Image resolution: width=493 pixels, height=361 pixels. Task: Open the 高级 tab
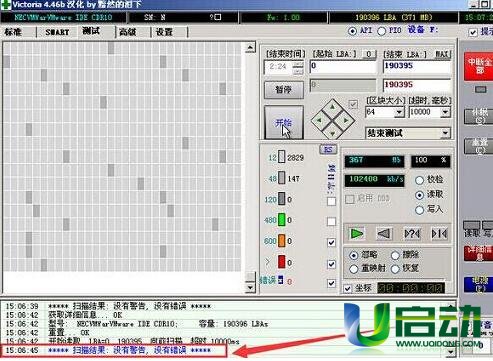(x=128, y=32)
